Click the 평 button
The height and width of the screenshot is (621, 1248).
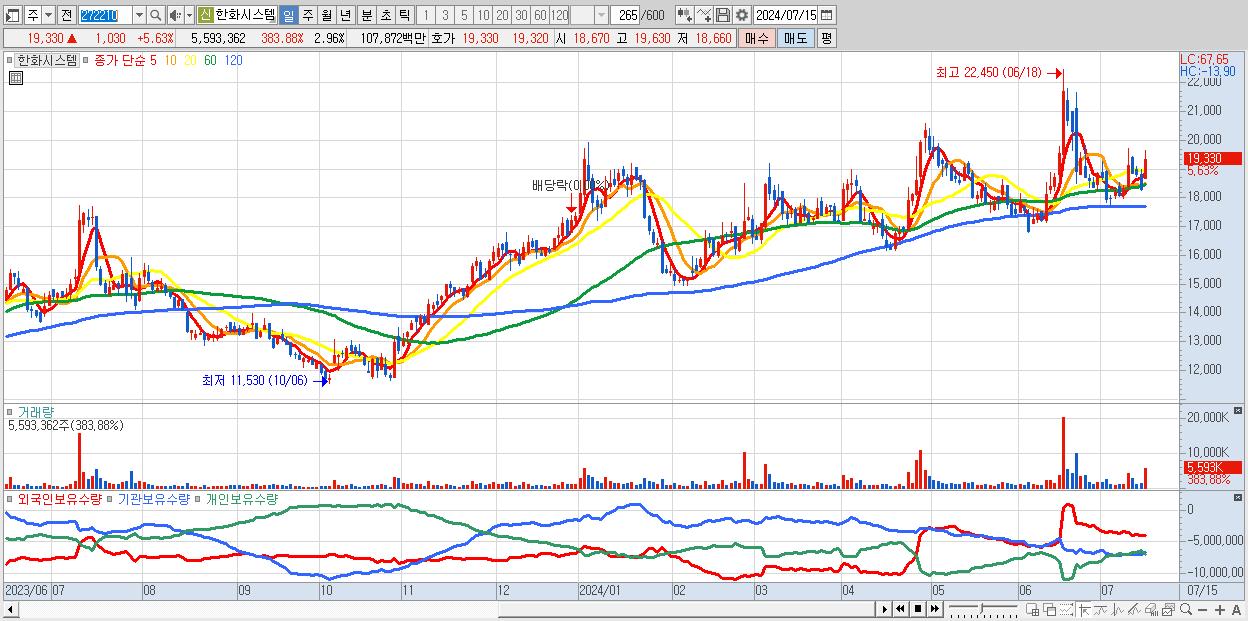(x=826, y=38)
